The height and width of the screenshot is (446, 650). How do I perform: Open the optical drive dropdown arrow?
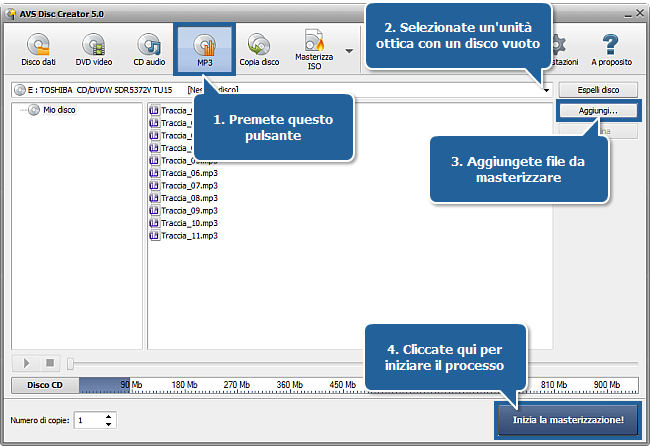(546, 90)
